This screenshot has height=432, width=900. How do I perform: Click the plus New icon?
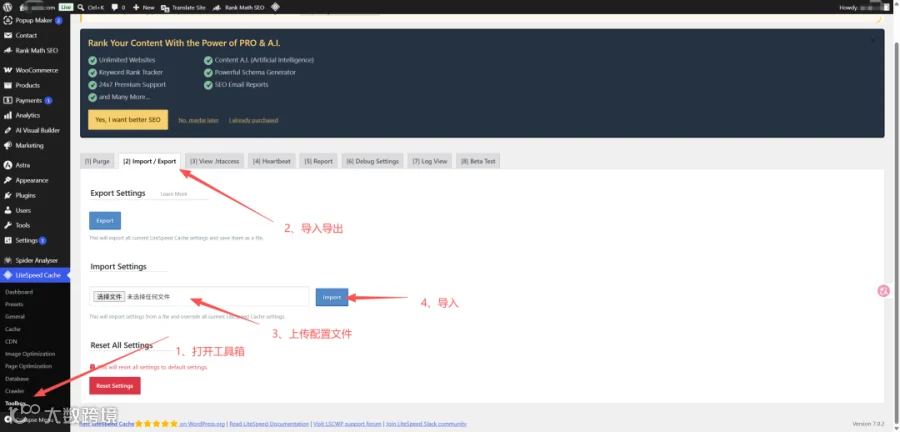pos(136,7)
